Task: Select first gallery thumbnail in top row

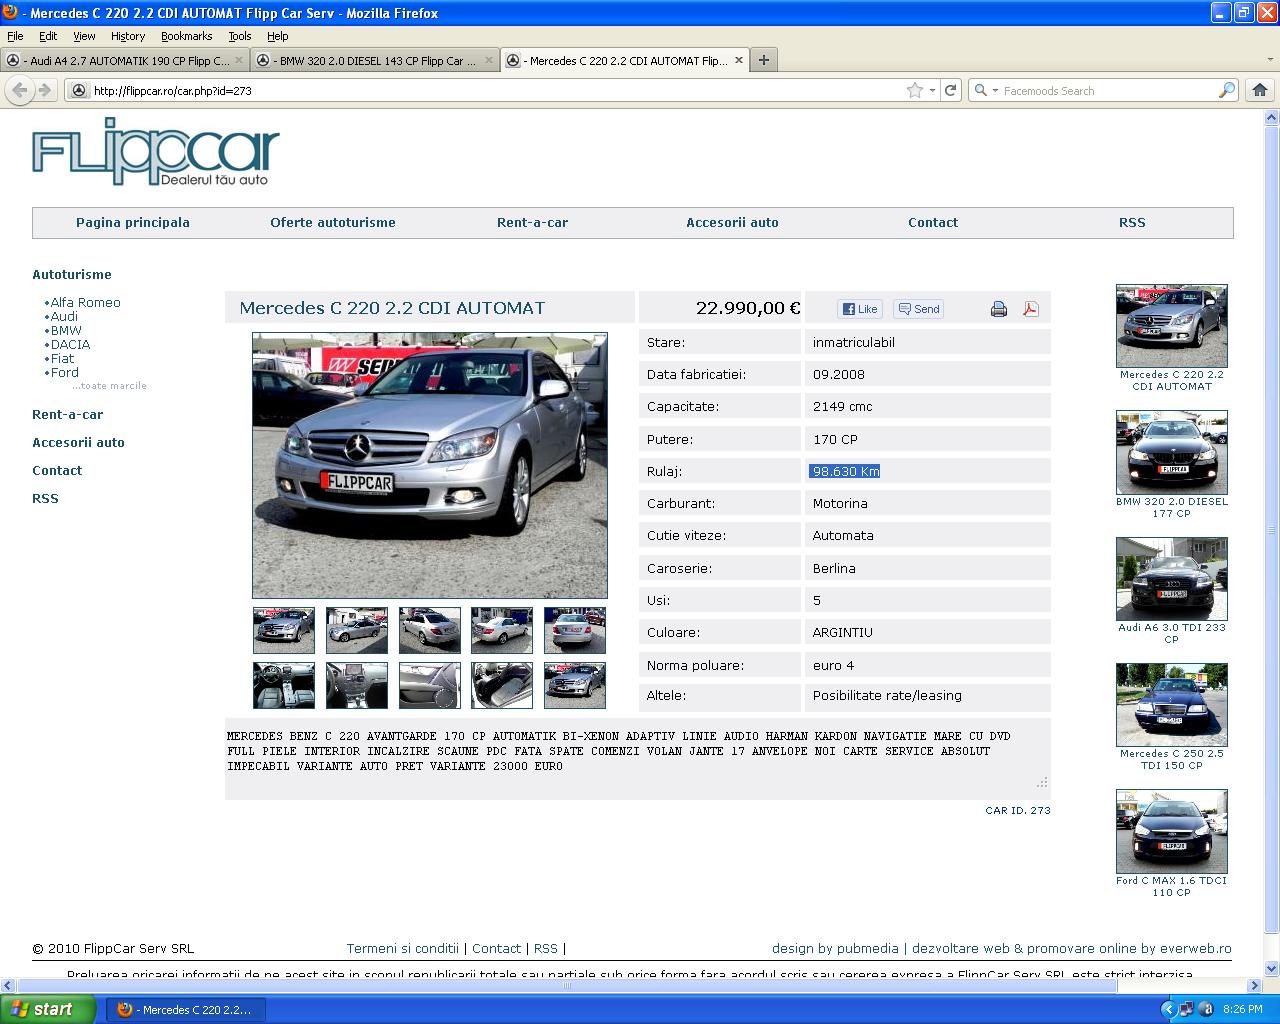Action: pos(284,630)
